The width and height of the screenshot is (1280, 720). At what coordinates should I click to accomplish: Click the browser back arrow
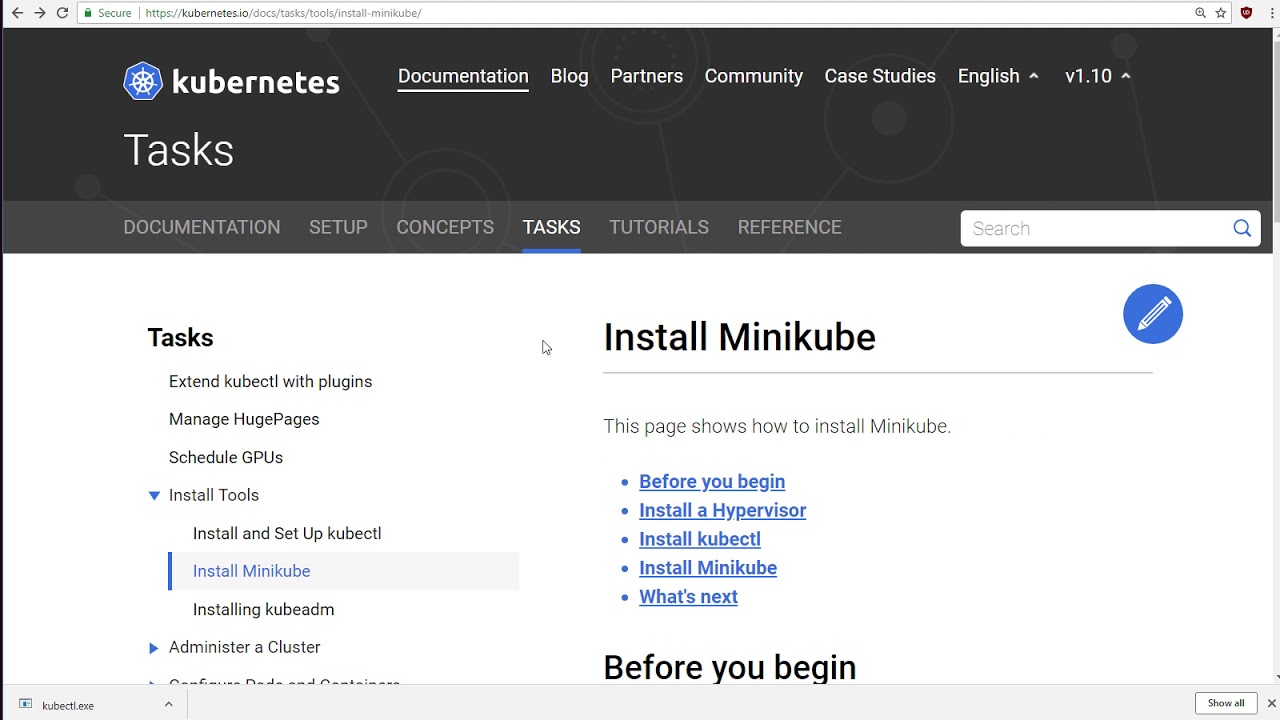pos(16,13)
